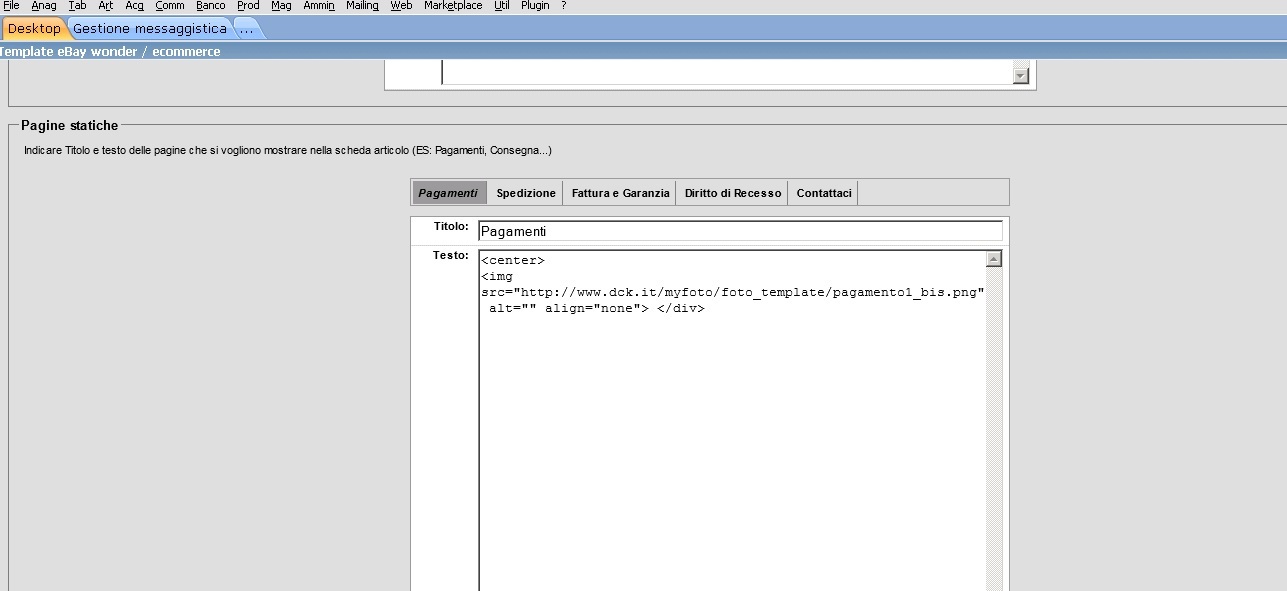Select the Diritto di Recesso tab

pyautogui.click(x=733, y=193)
